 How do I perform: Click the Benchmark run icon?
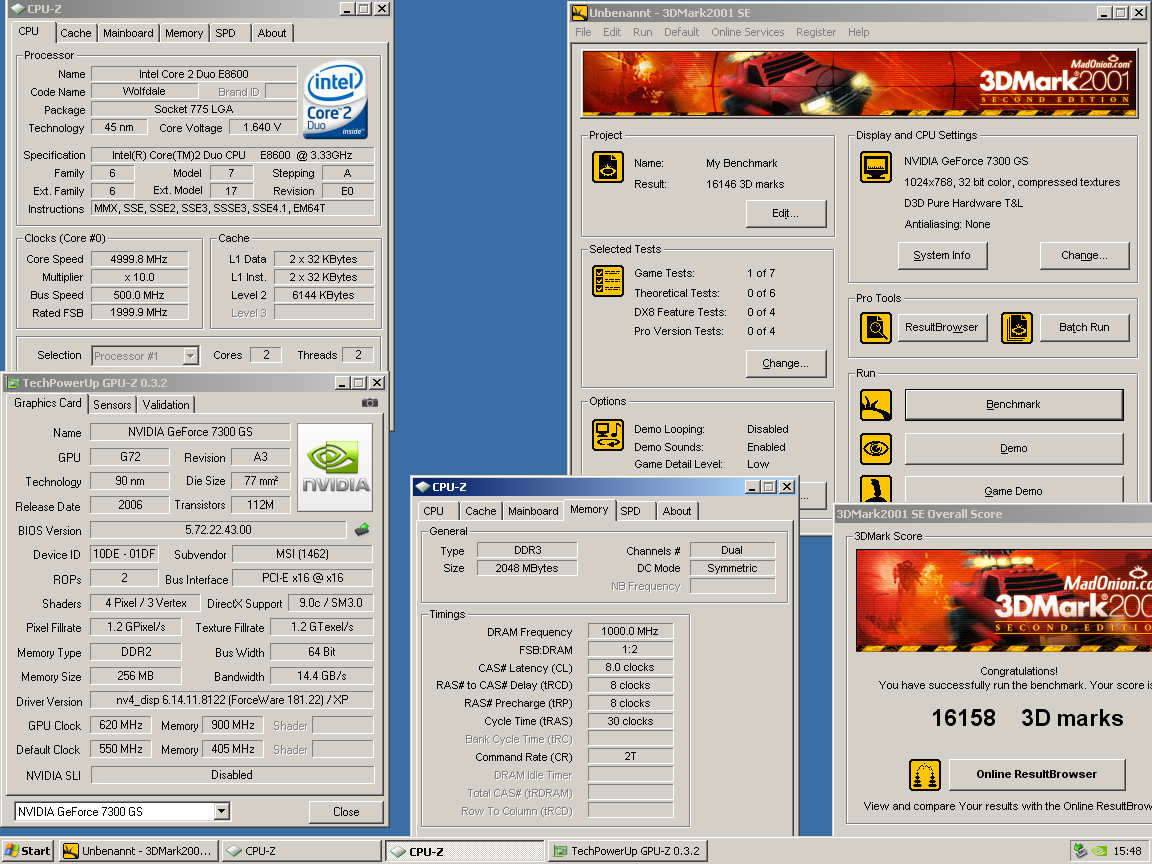point(876,405)
